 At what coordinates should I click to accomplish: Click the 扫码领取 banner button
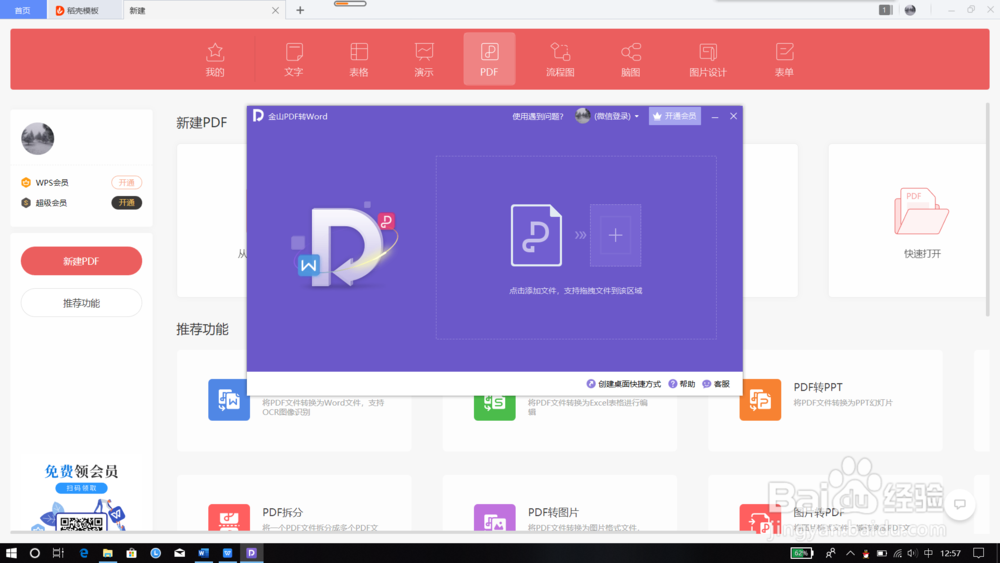[x=81, y=488]
